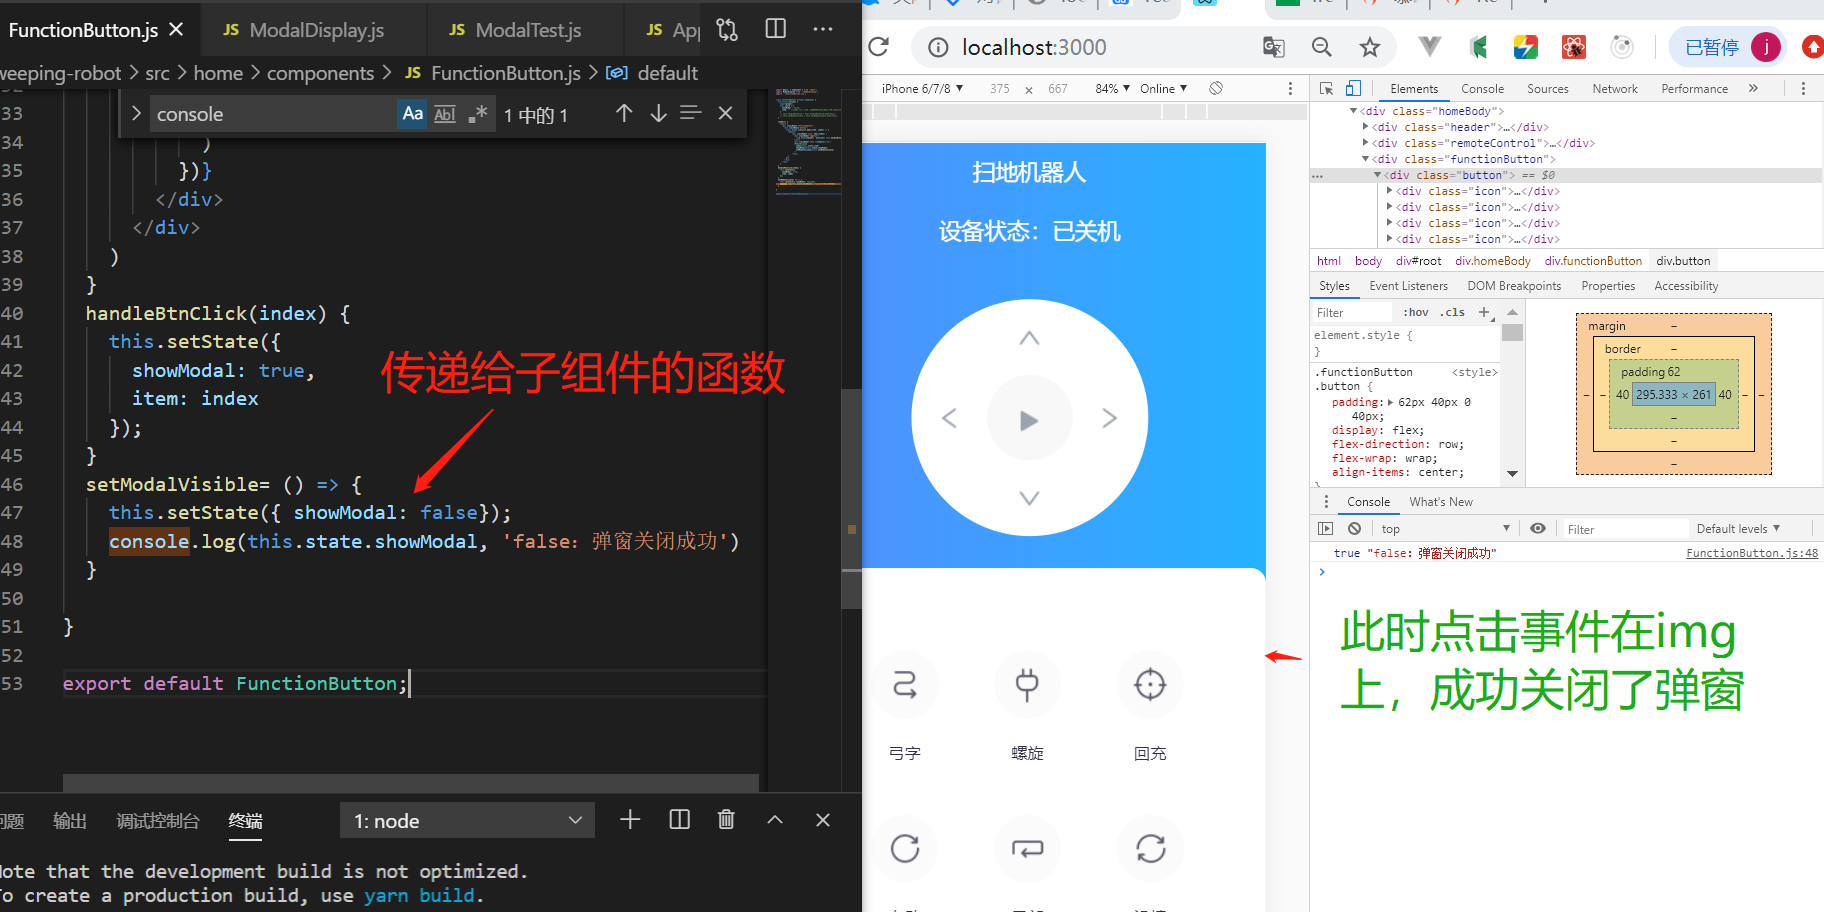Go to next find match
Viewport: 1824px width, 912px height.
658,113
